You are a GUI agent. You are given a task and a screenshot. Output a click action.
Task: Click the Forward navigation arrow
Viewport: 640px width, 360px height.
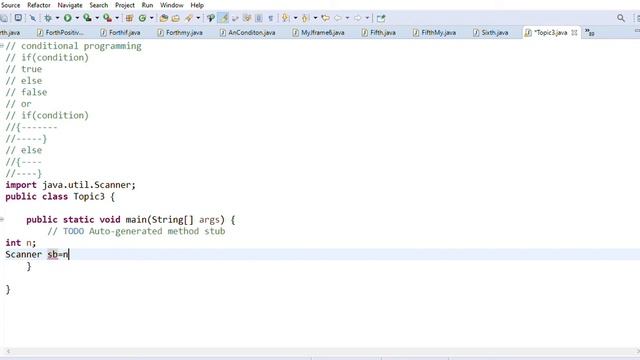pyautogui.click(x=358, y=18)
